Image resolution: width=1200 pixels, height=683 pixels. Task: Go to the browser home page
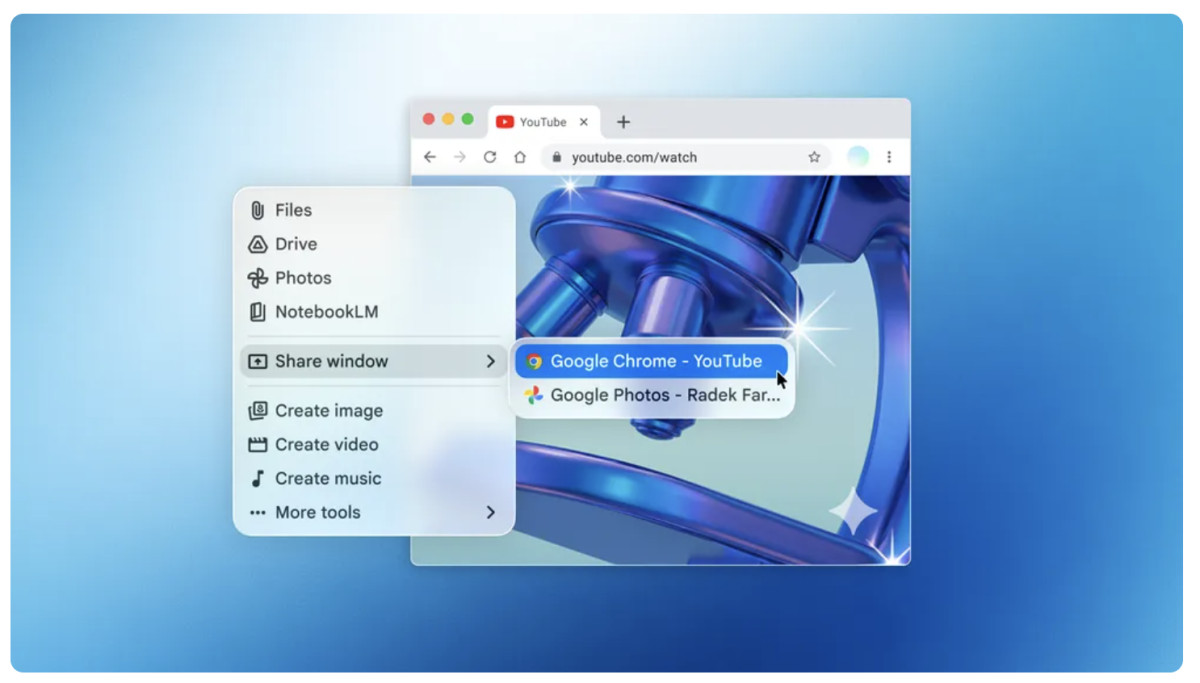coord(520,157)
